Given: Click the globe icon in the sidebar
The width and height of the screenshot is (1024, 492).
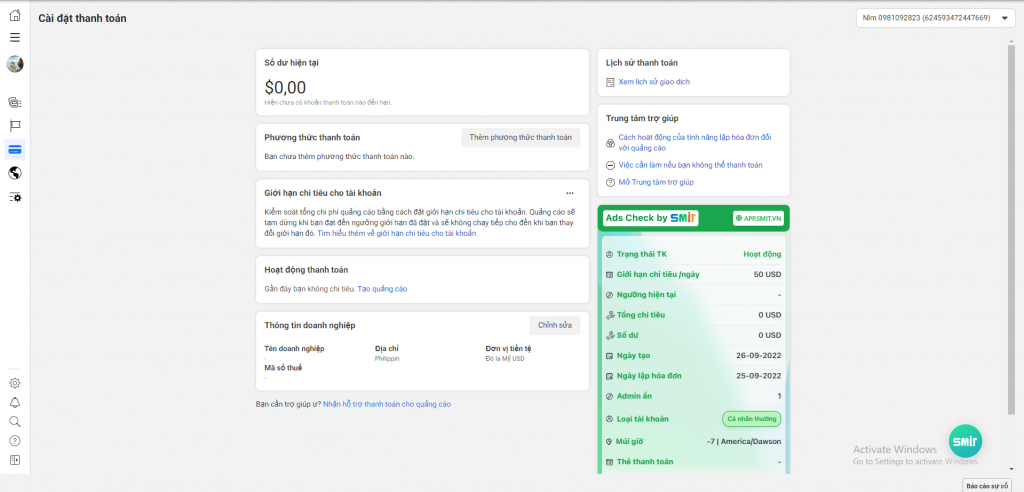Looking at the screenshot, I should (x=15, y=173).
